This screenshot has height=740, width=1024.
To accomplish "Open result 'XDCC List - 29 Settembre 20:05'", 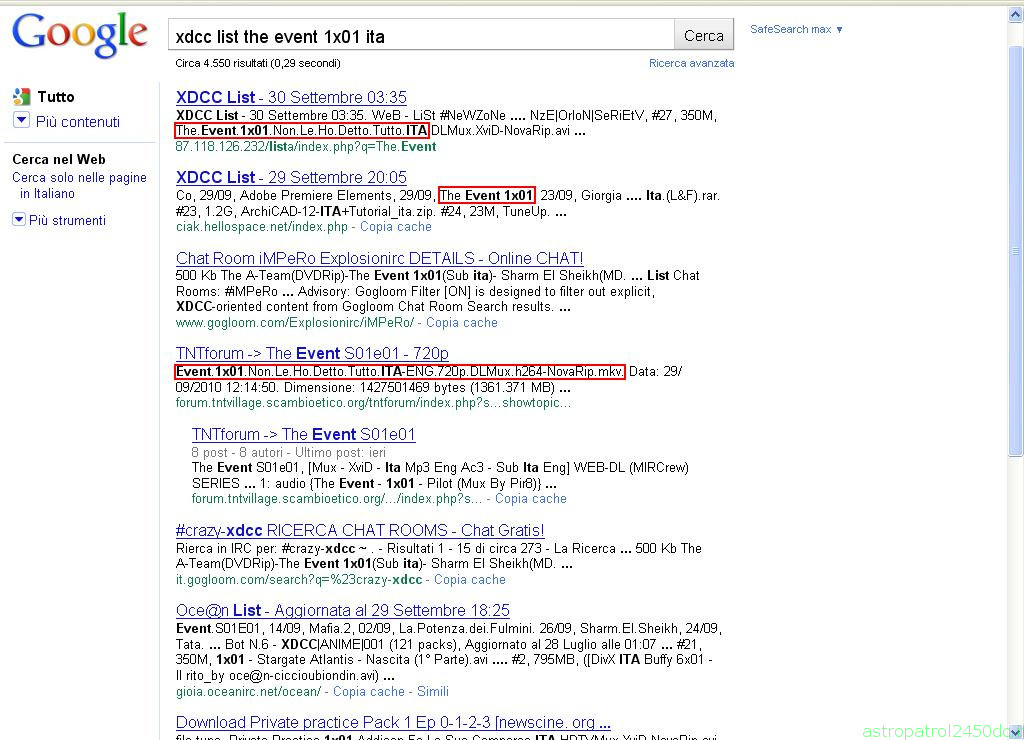I will pos(291,177).
